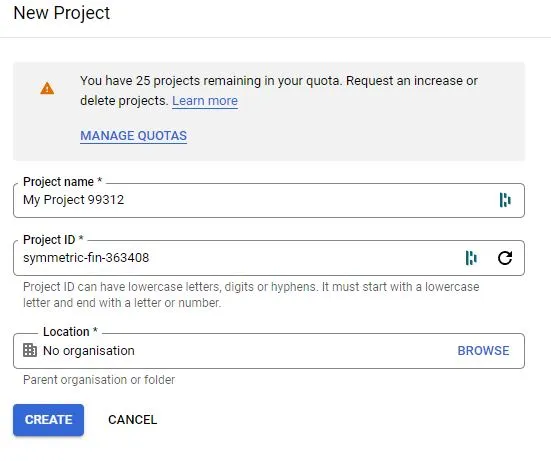Click the CANCEL button
The image size is (551, 461).
pyautogui.click(x=132, y=420)
